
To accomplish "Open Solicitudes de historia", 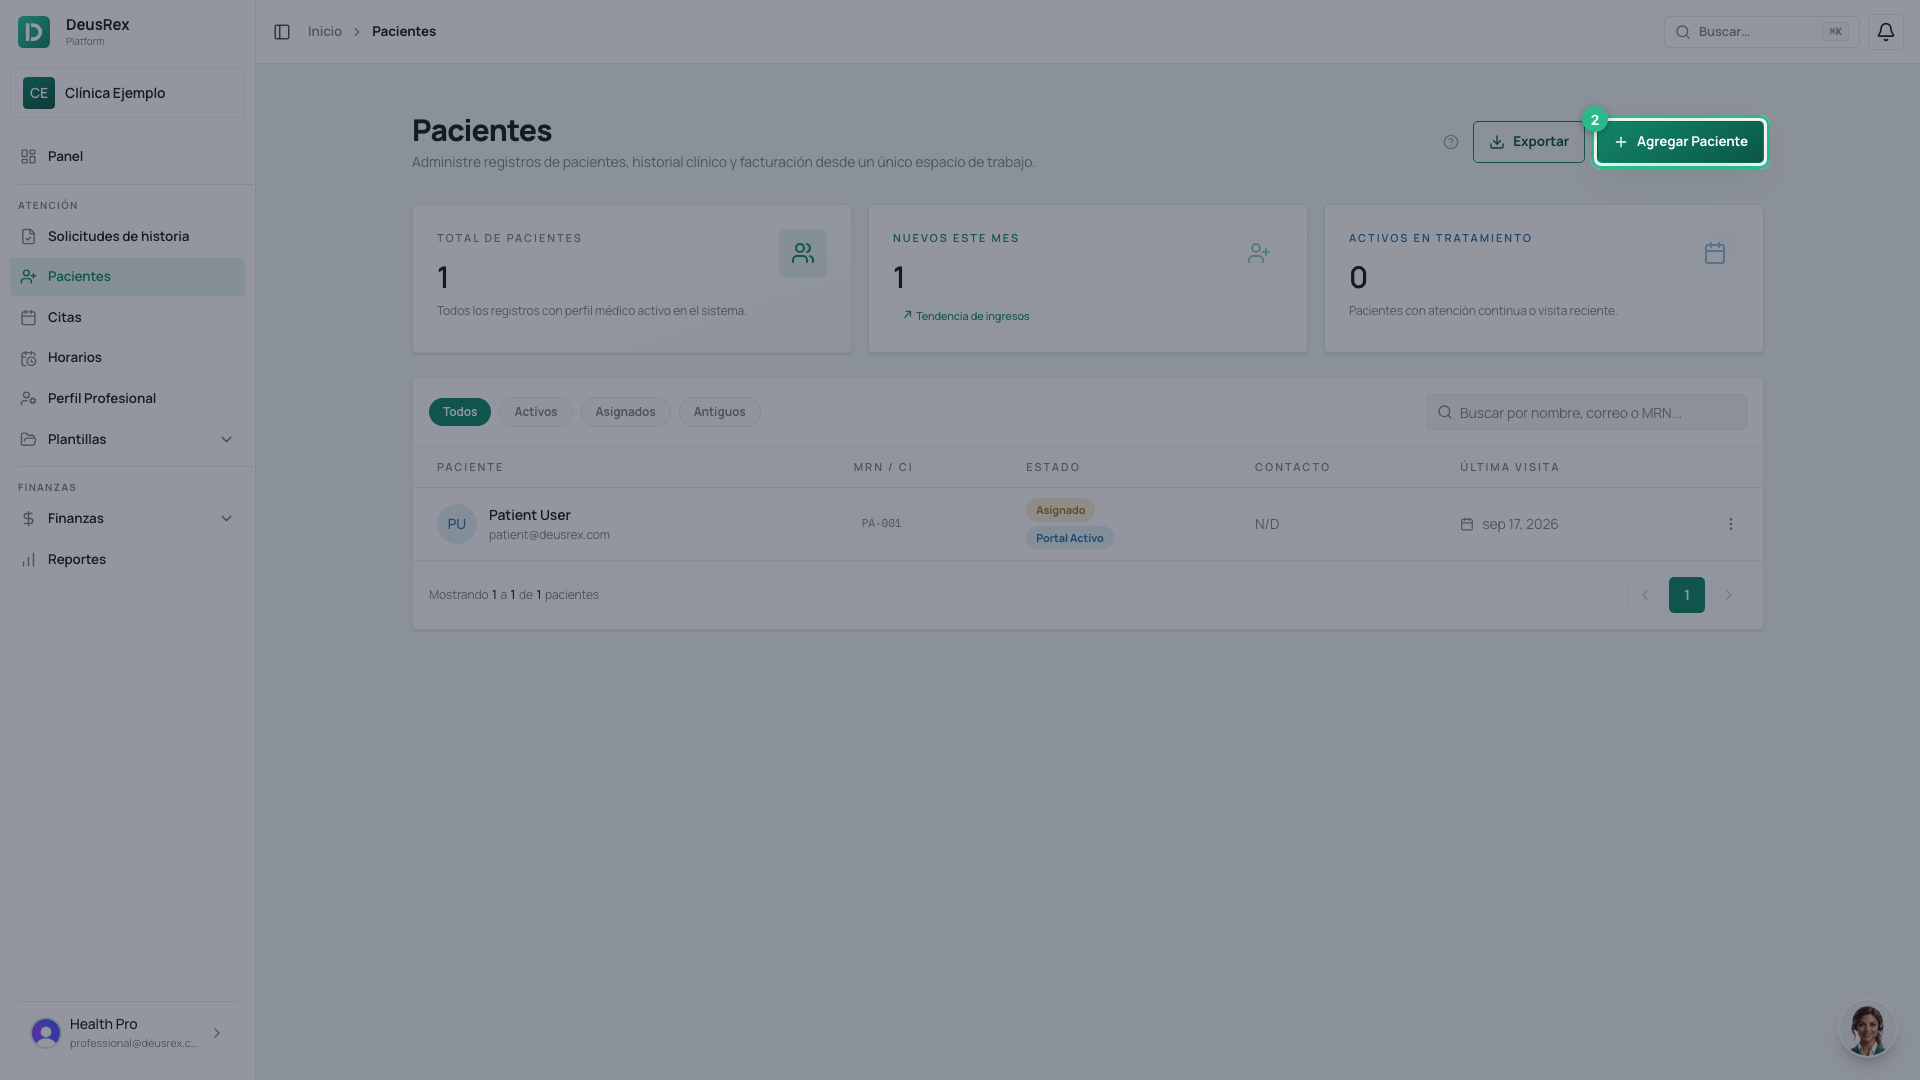I will point(127,236).
